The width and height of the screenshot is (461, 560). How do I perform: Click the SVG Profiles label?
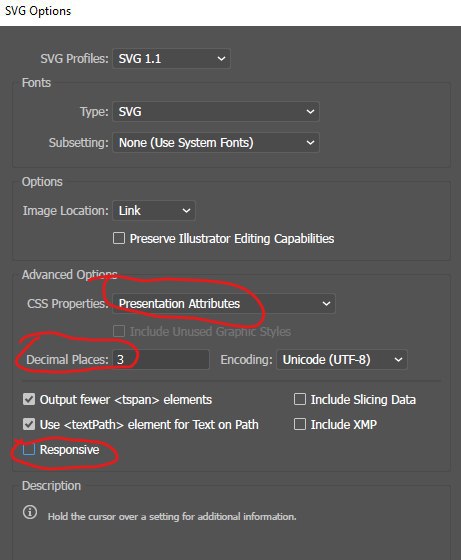(74, 59)
